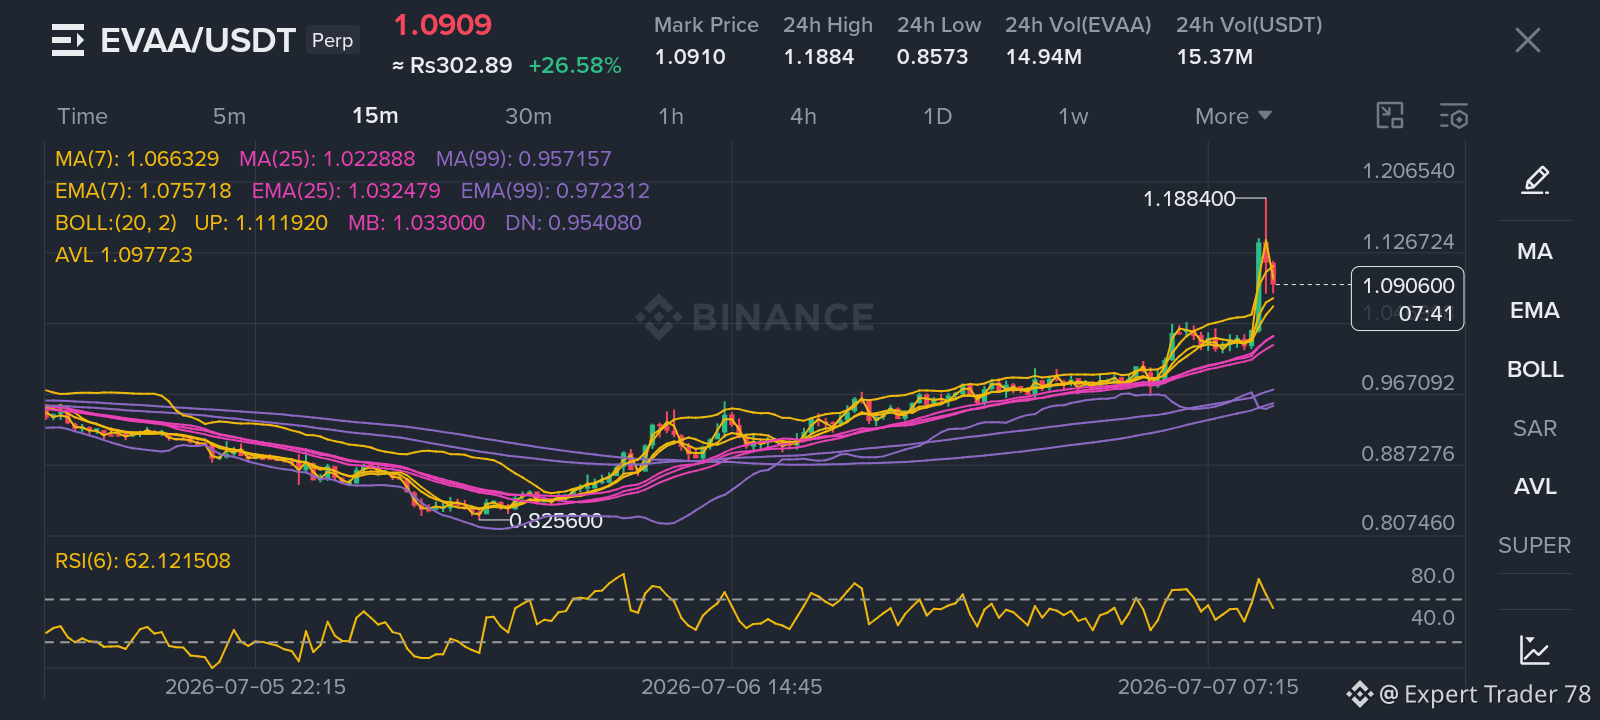The height and width of the screenshot is (720, 1600).
Task: Open the indicator chart icon below SUPER
Action: click(1535, 650)
